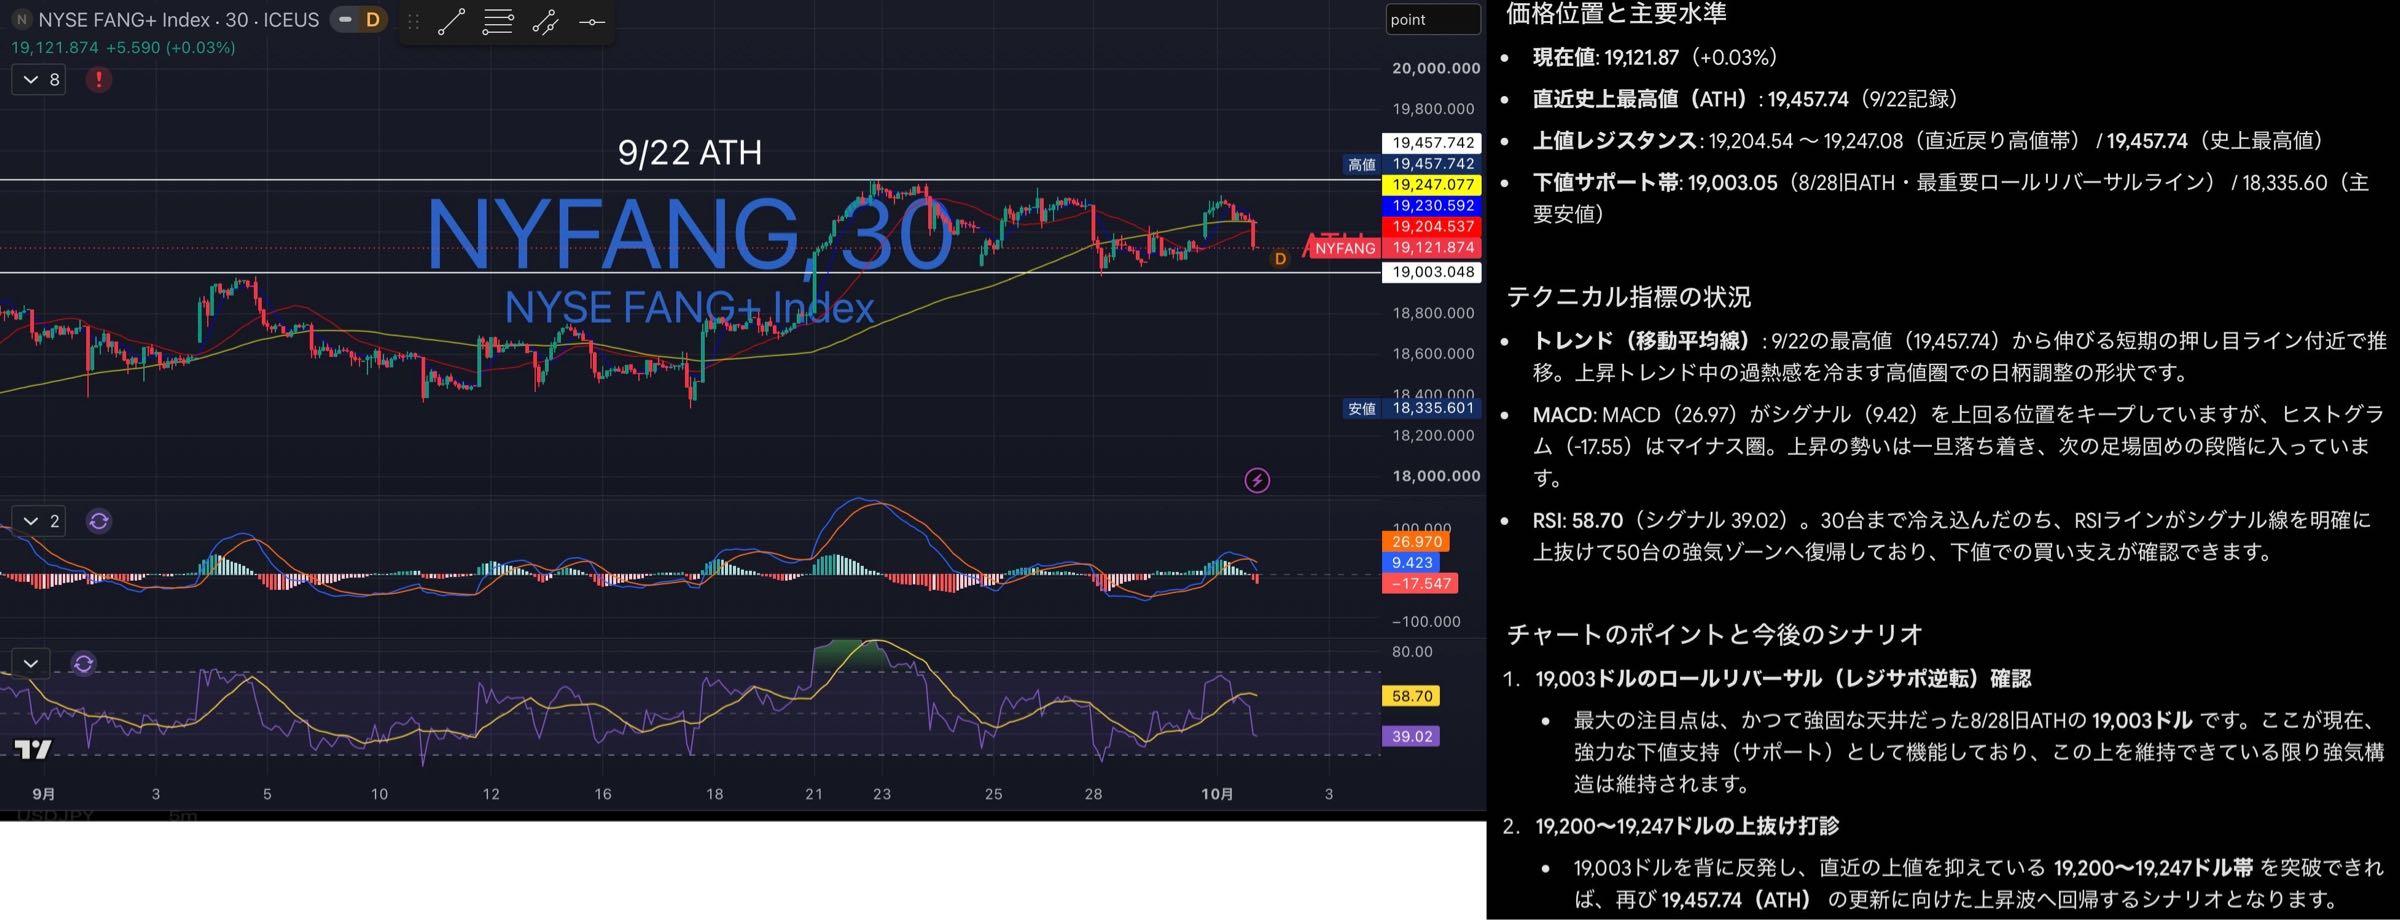2400x920 pixels.
Task: Click the purple 39.02 RSI label
Action: tap(1411, 737)
